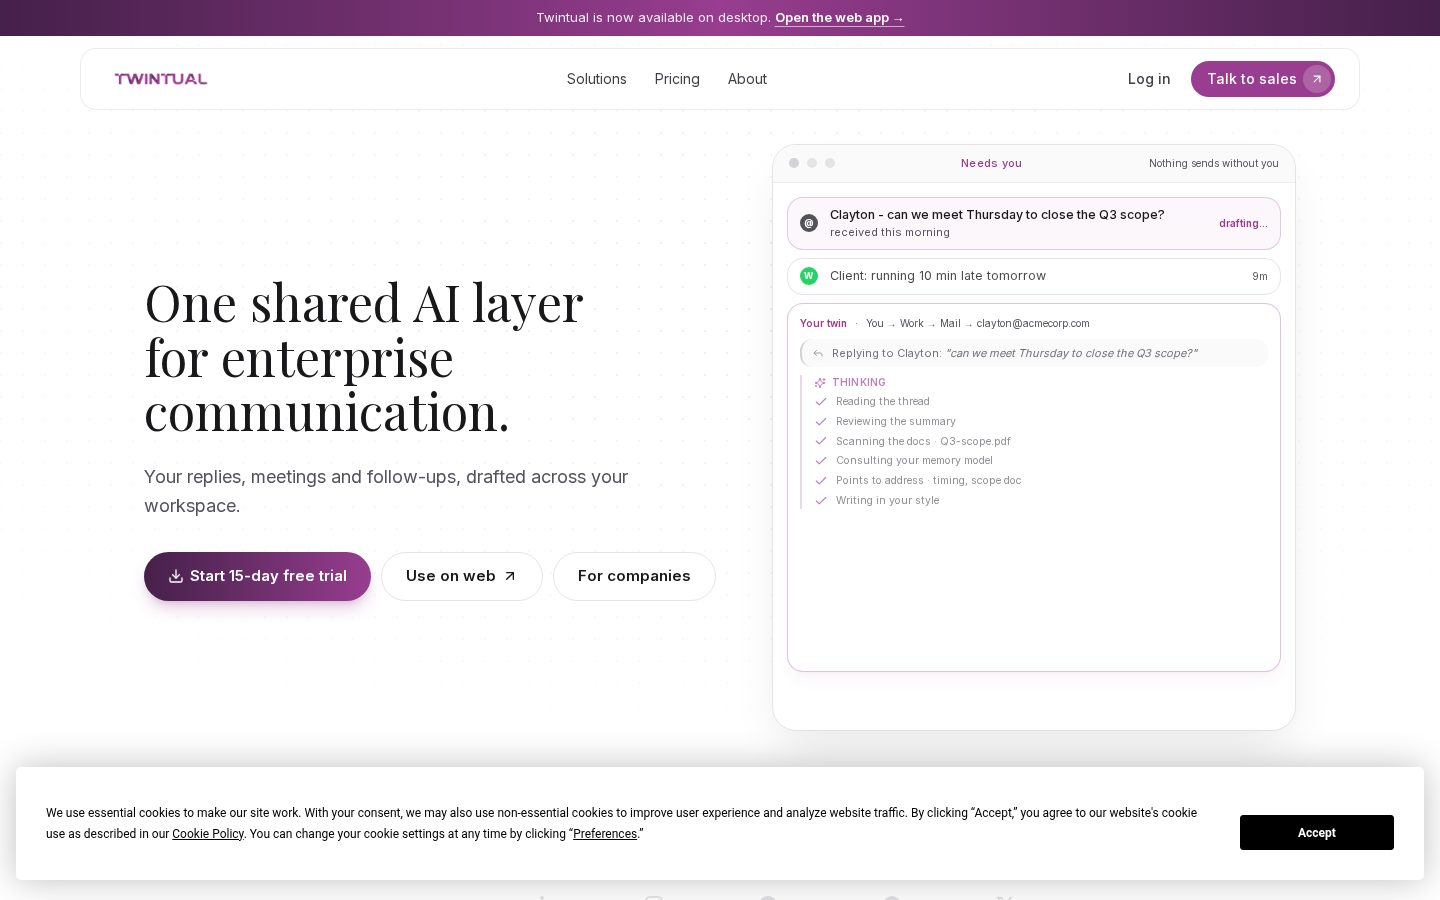Click "Mail" in the twin breadcrumb

(950, 323)
